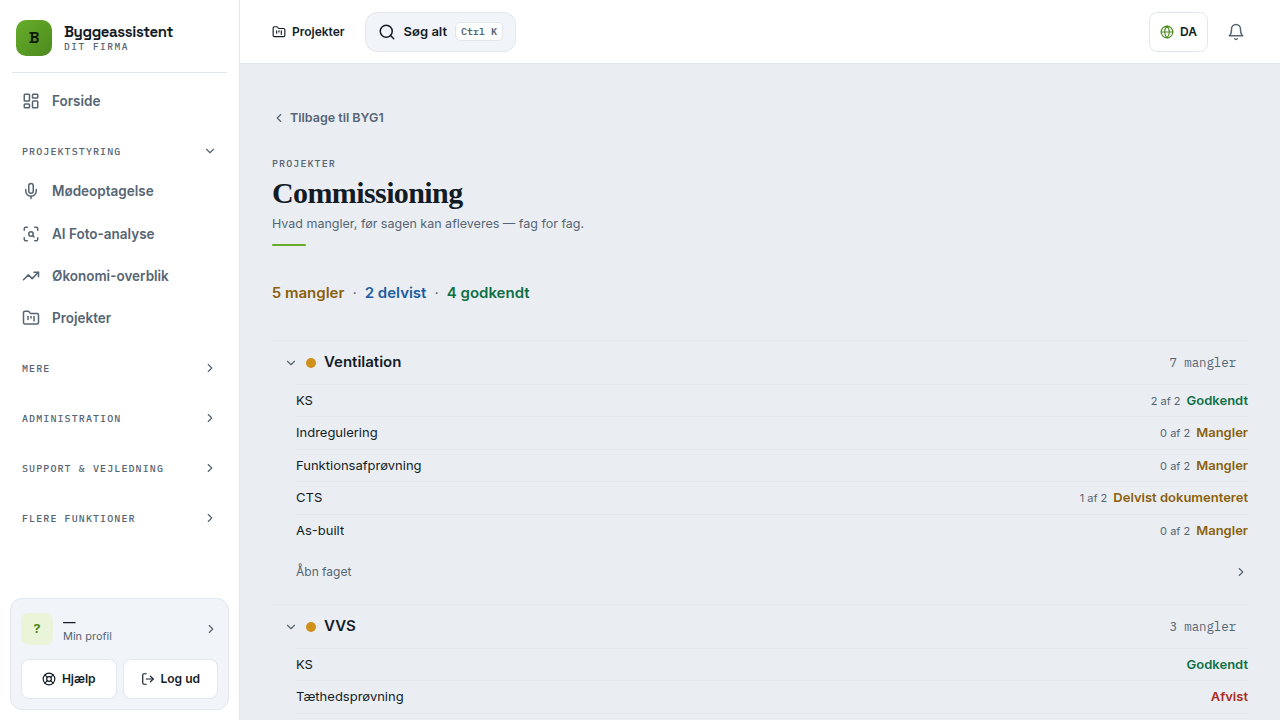The height and width of the screenshot is (720, 1280).
Task: Filter by 4 godkendt
Action: pos(488,293)
